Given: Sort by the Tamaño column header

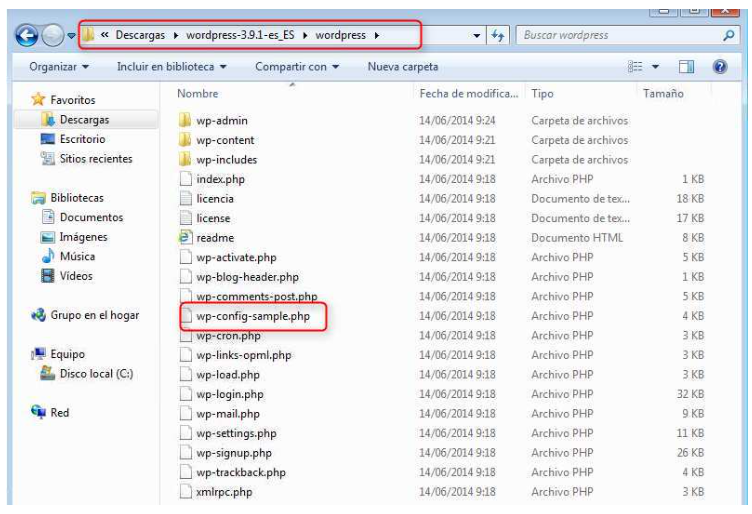Looking at the screenshot, I should 663,93.
